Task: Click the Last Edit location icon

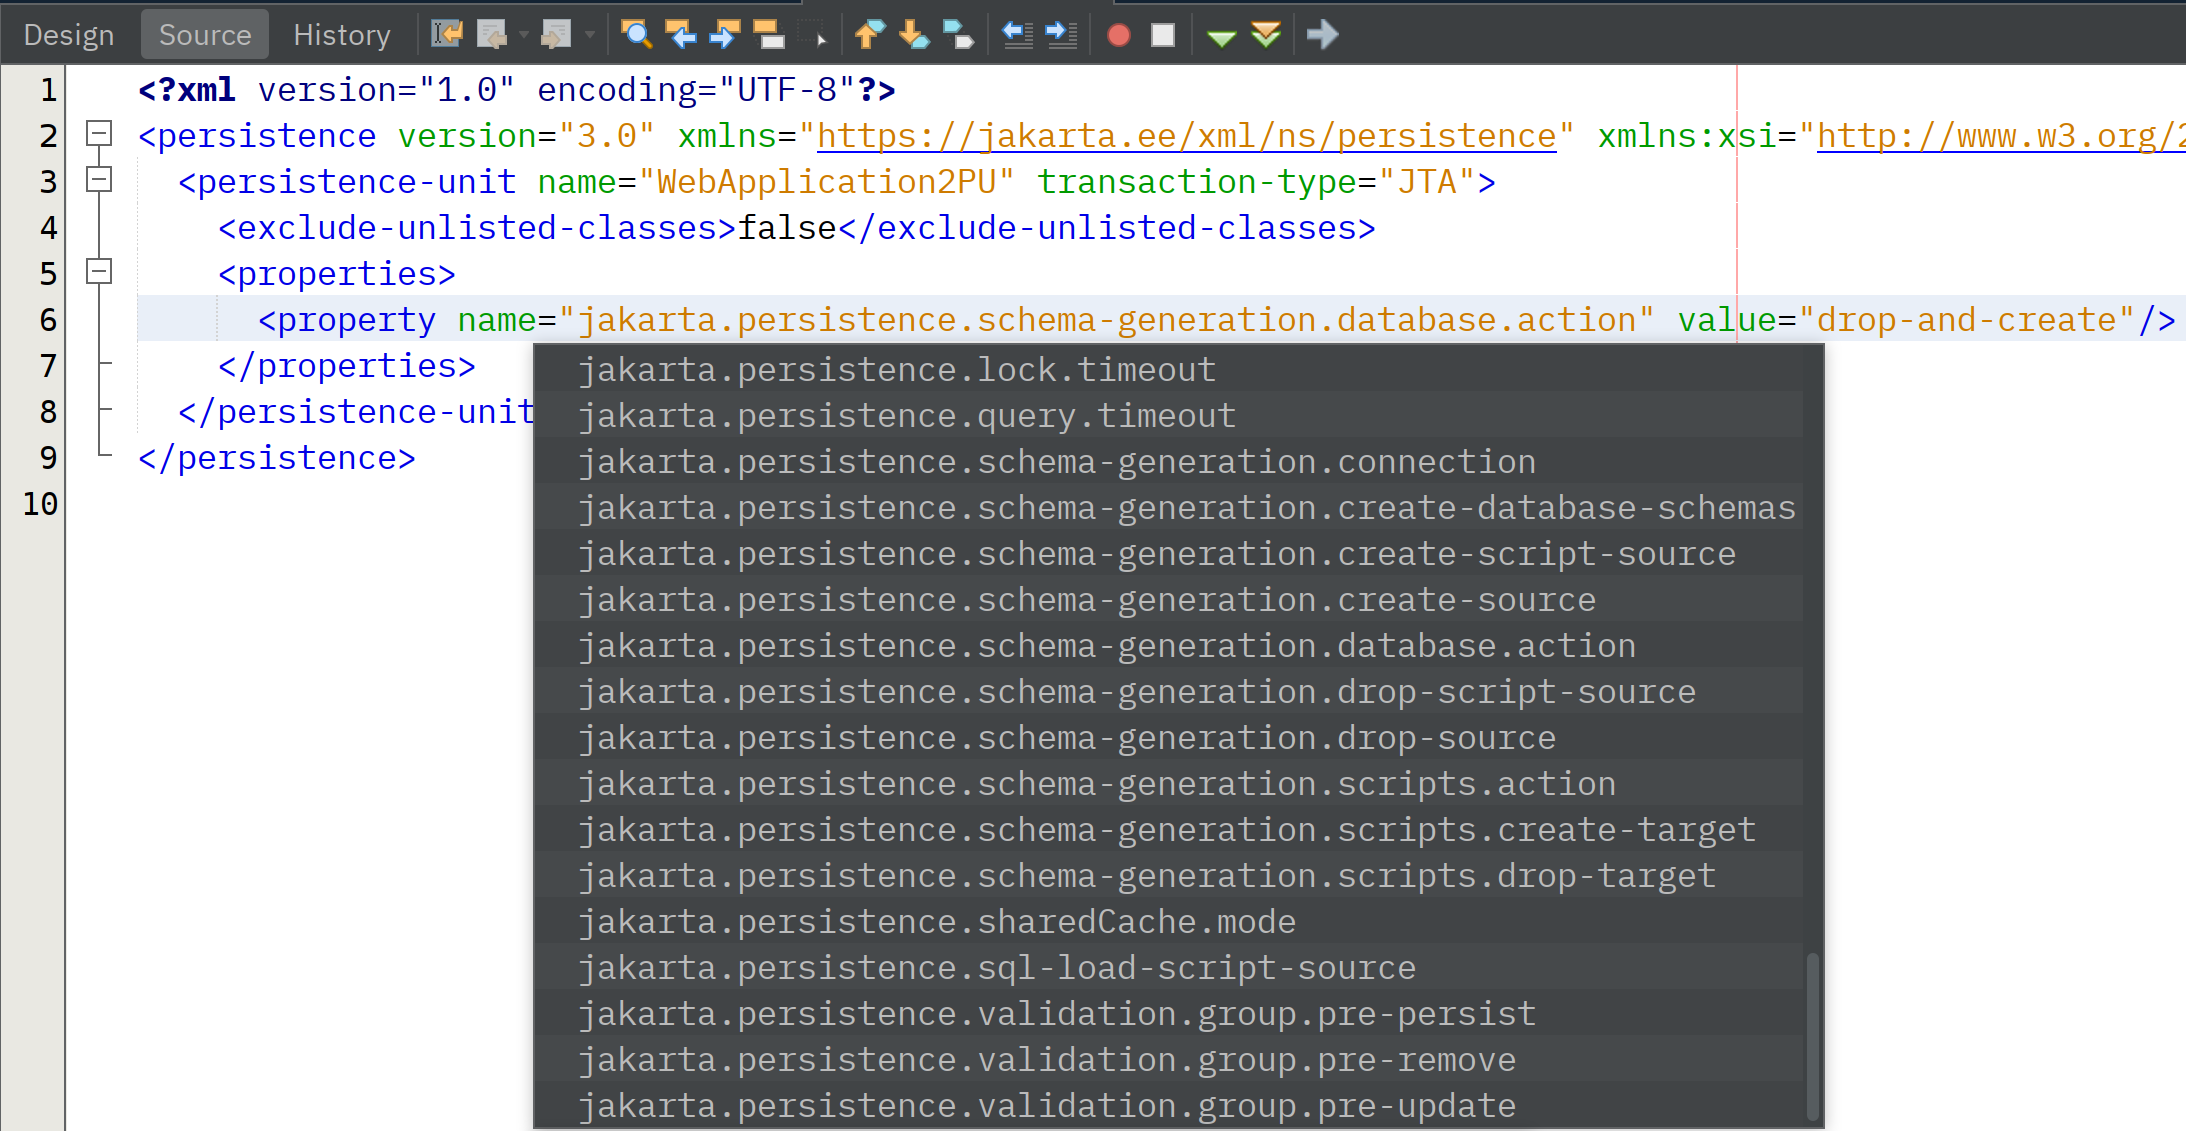Action: click(446, 35)
